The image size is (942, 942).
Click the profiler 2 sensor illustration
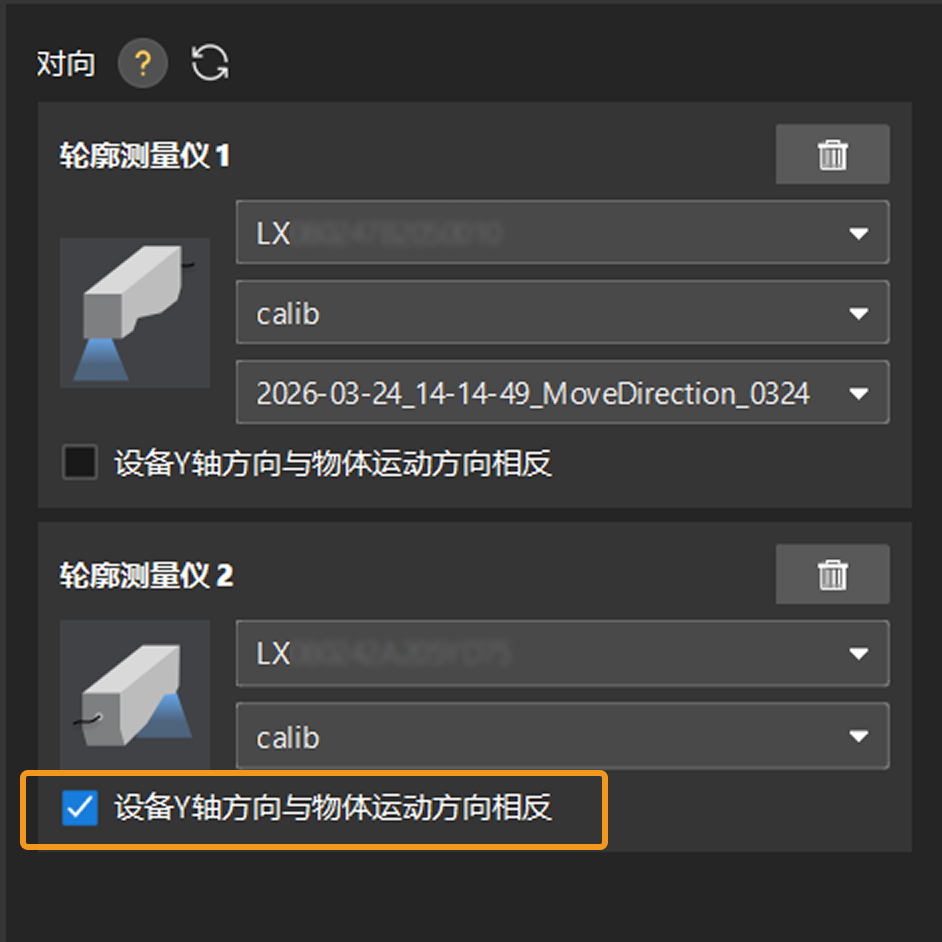coord(135,694)
